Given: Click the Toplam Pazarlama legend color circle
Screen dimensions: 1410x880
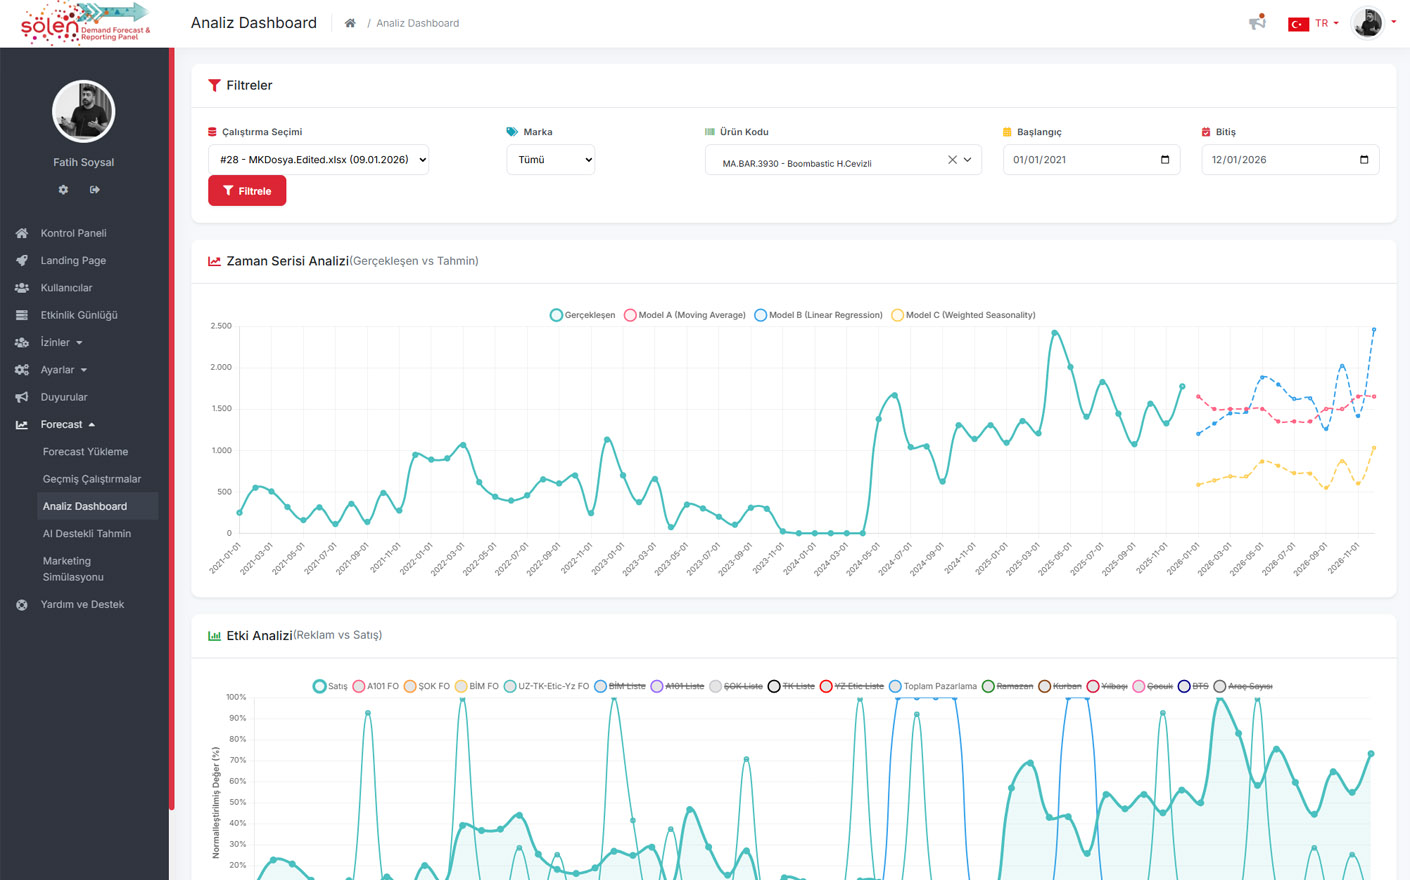Looking at the screenshot, I should click(895, 686).
